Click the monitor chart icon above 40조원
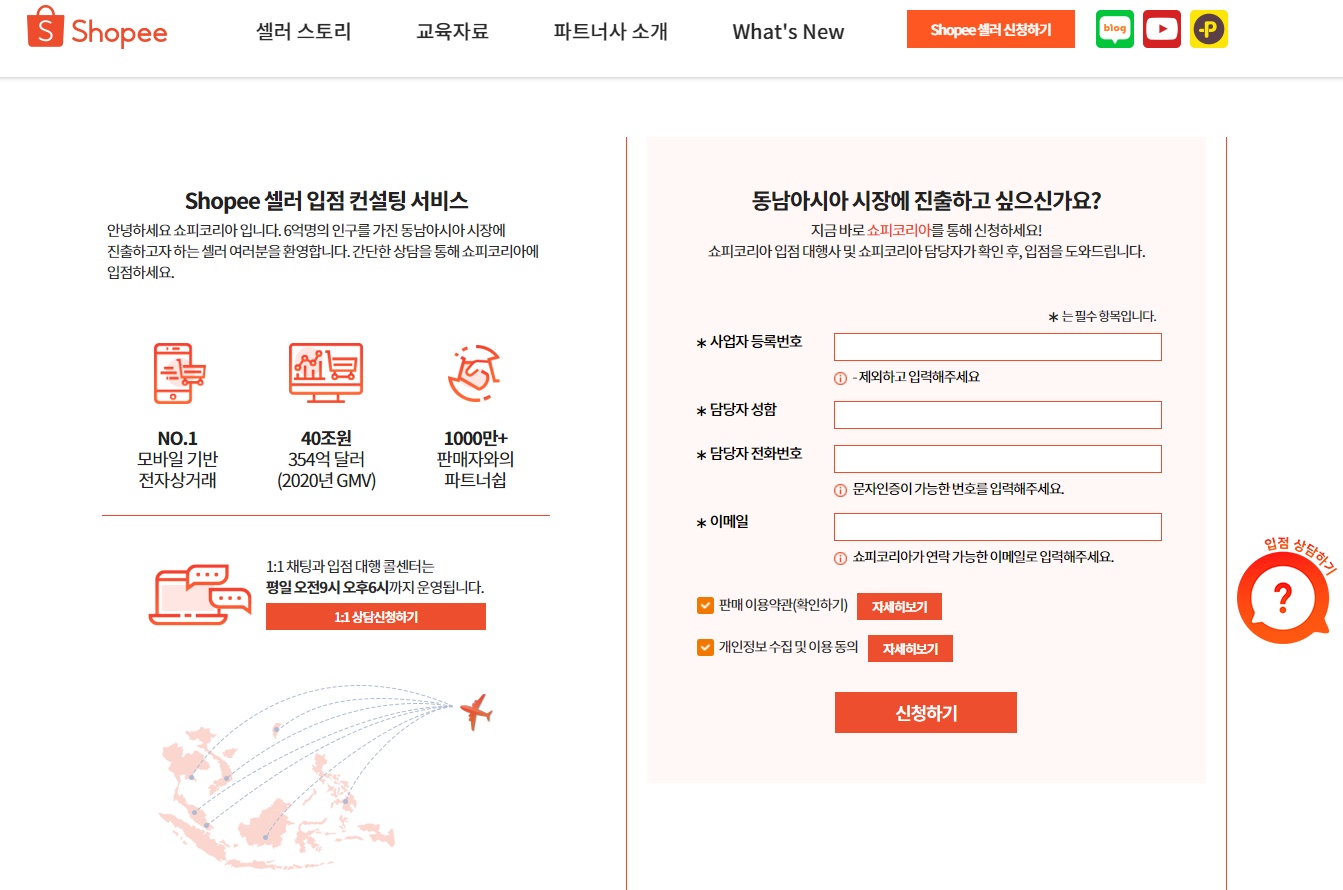Screen dimensions: 1343x890 point(325,372)
